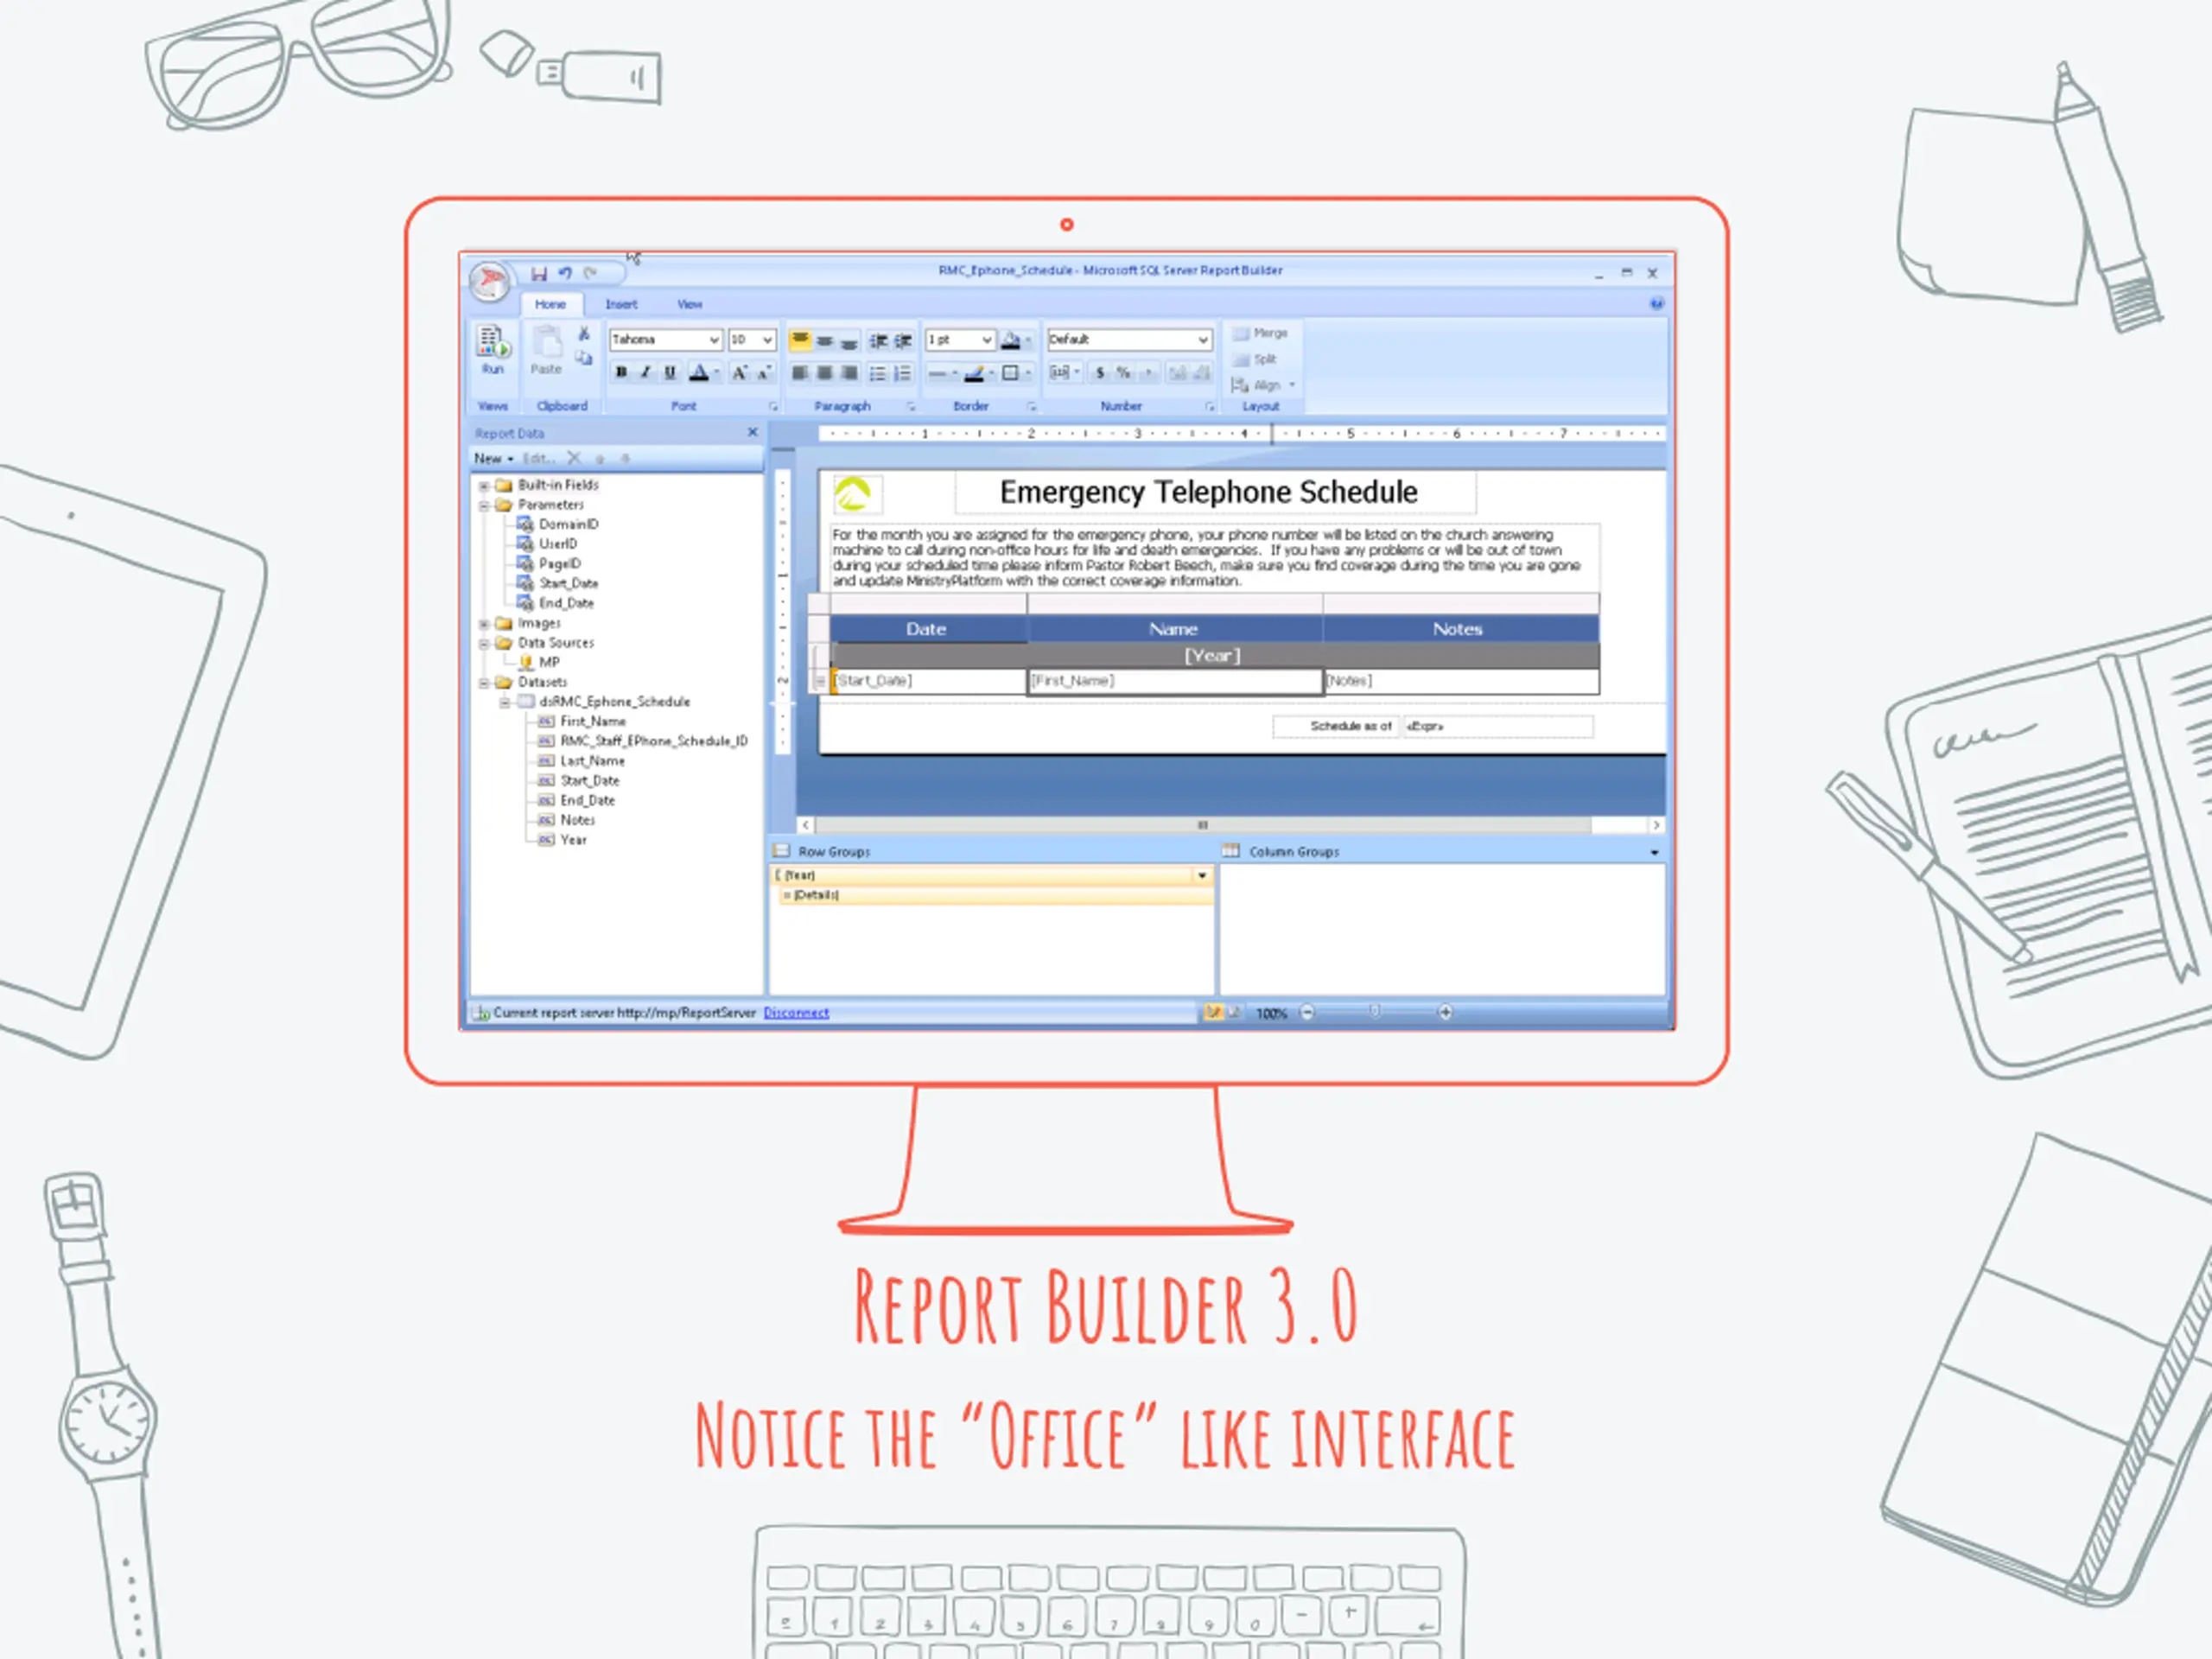Center the text horizontally

coord(825,373)
